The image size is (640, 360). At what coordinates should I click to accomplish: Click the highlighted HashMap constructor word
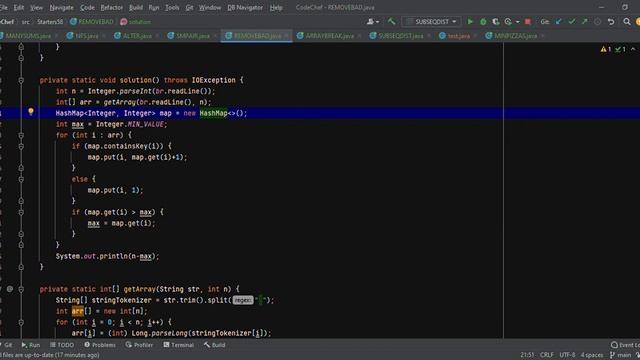(213, 113)
